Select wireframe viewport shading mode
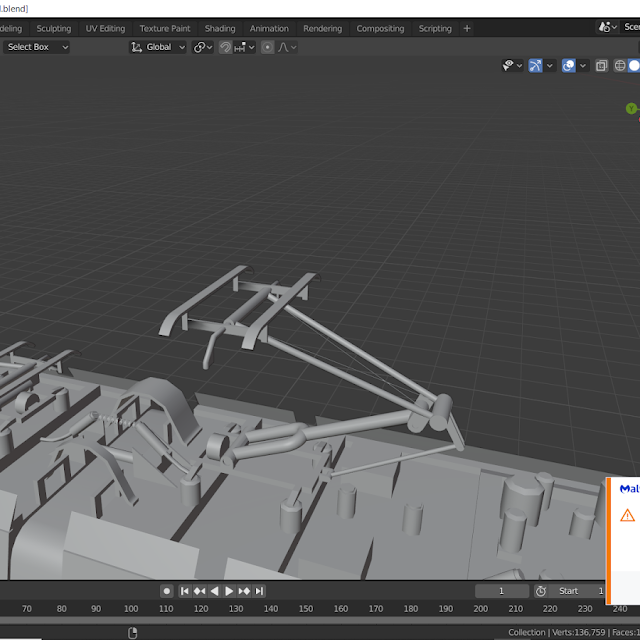The width and height of the screenshot is (640, 640). (620, 66)
